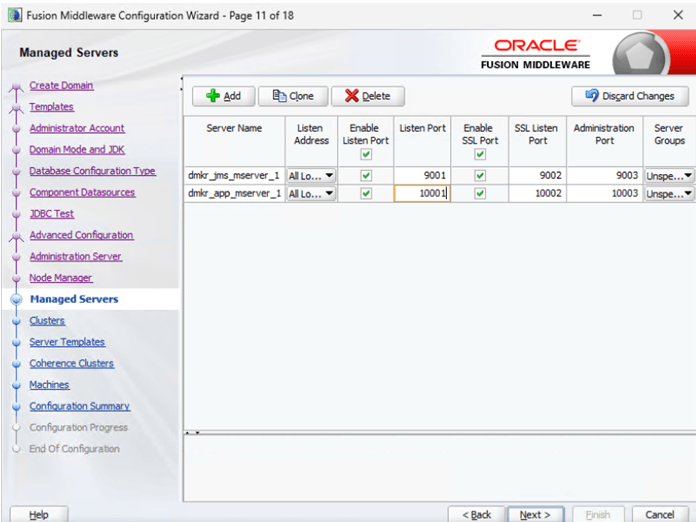Open Administrator Account step

tap(77, 128)
